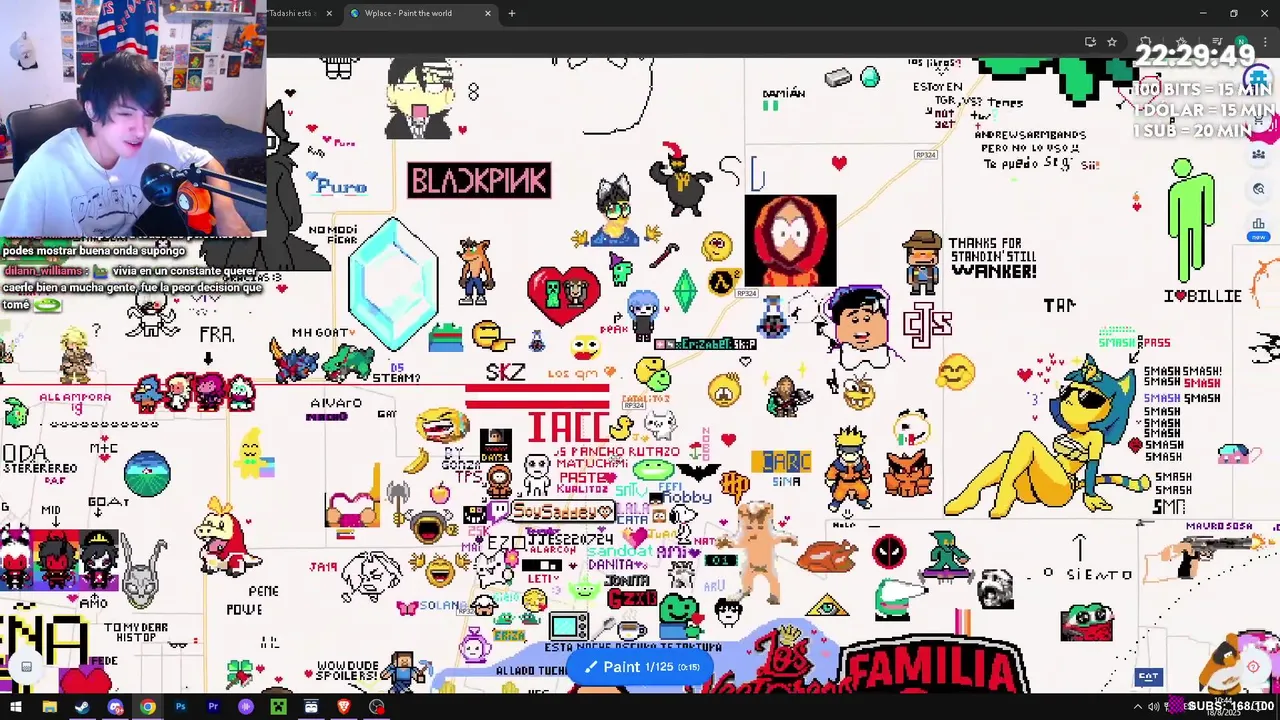
Task: Click the THANKS FOR STANDIN' STILL WANKER text
Action: tap(993, 257)
